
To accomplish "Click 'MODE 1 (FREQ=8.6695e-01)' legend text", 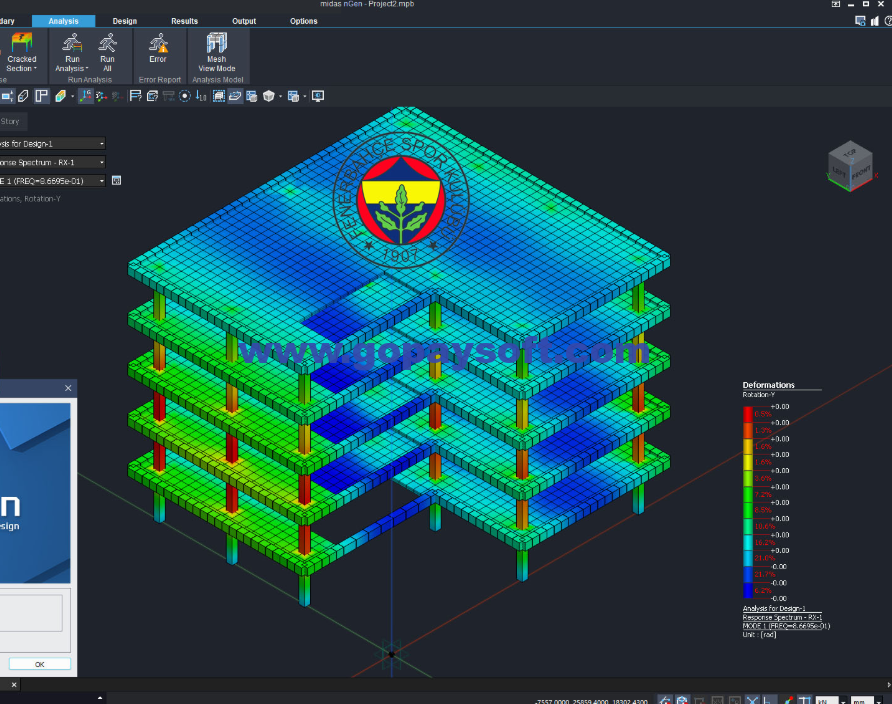I will [x=786, y=626].
